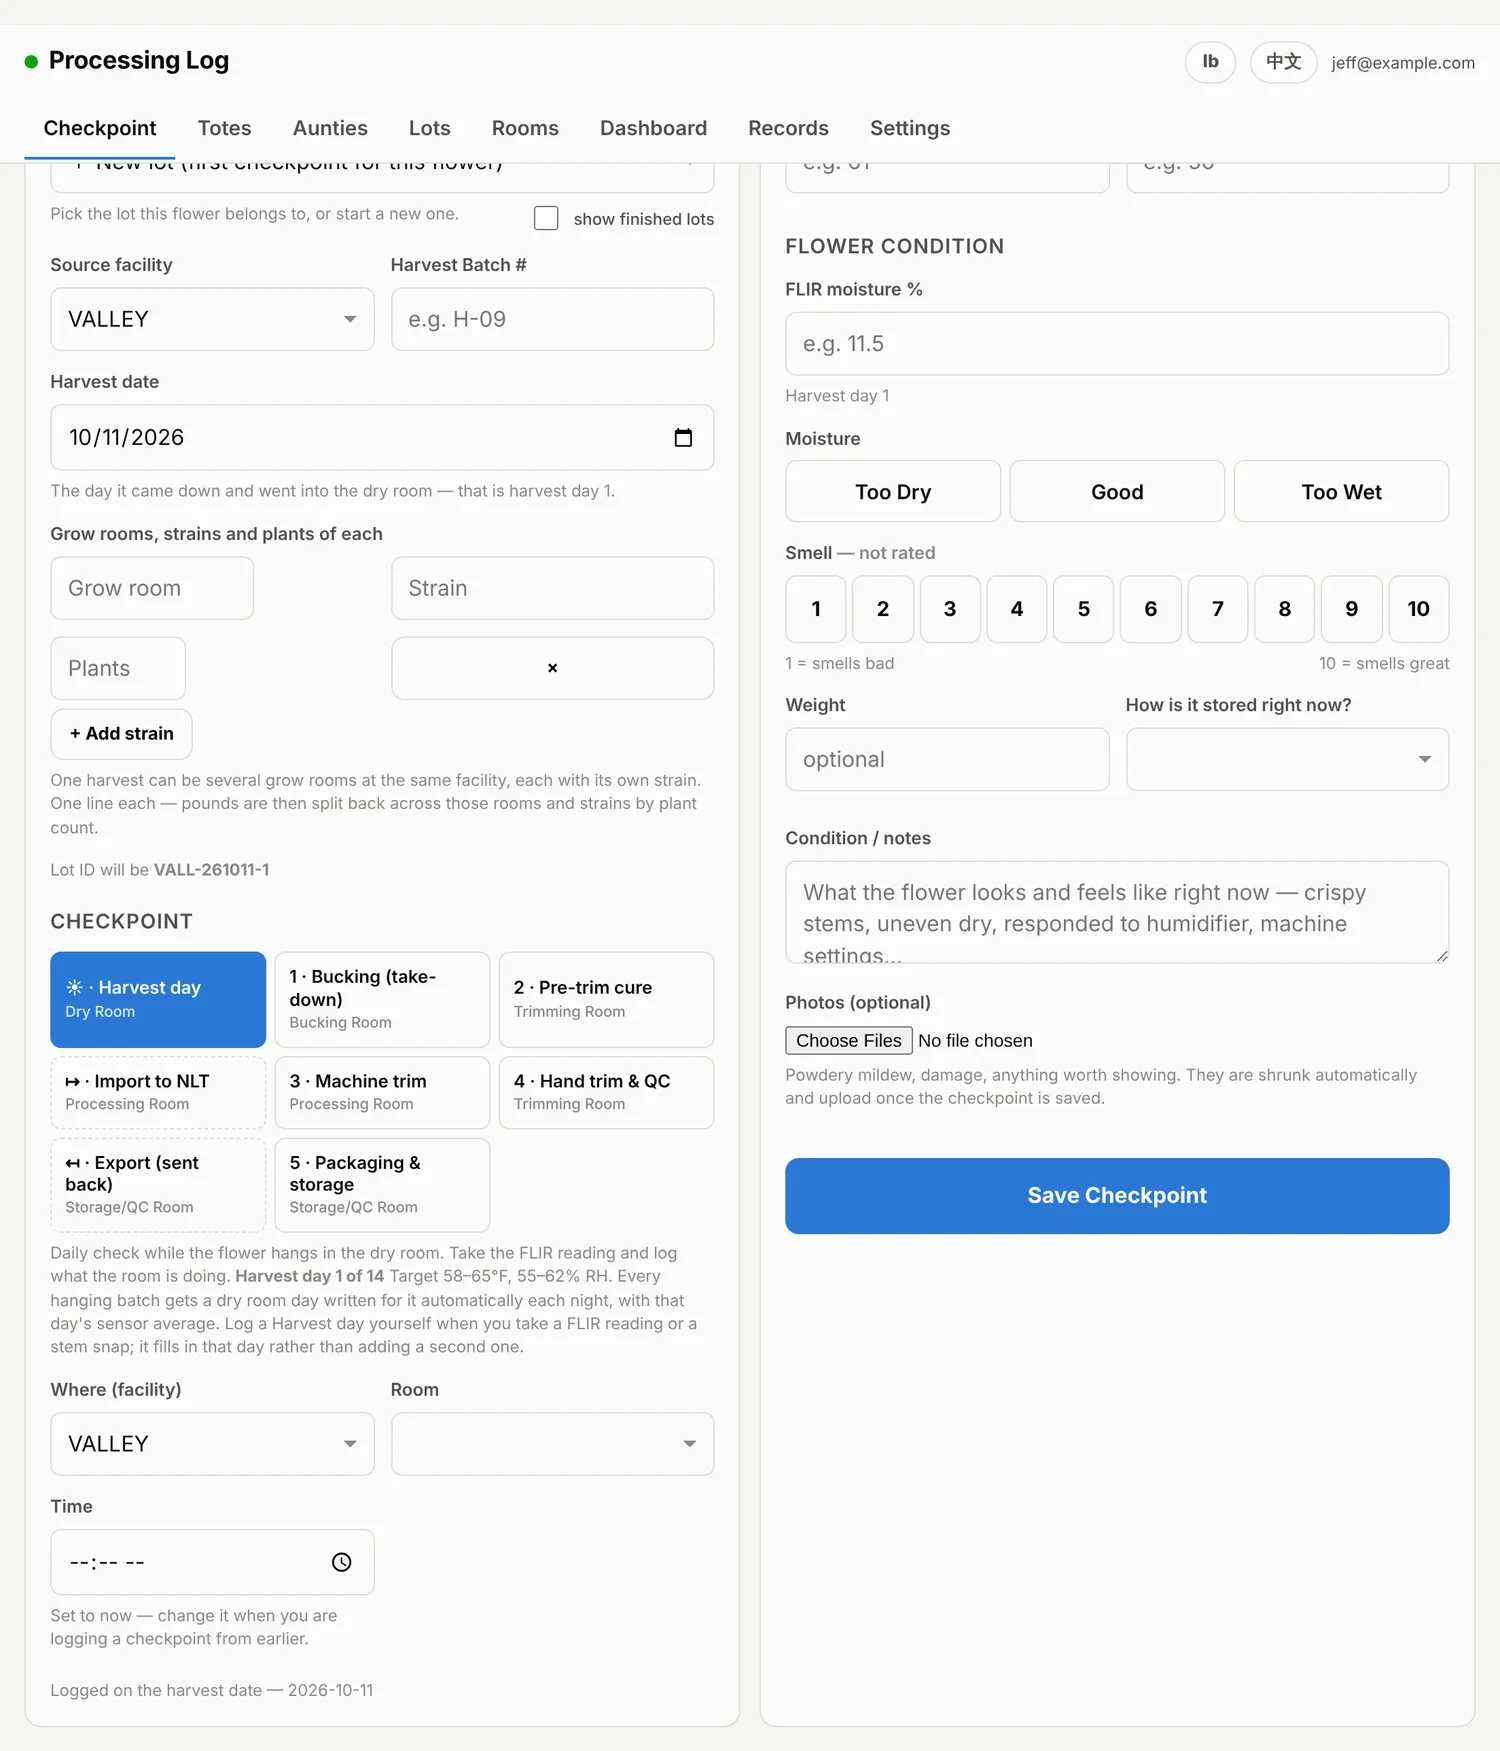Switch to the Totes tab
The height and width of the screenshot is (1751, 1500).
(224, 128)
